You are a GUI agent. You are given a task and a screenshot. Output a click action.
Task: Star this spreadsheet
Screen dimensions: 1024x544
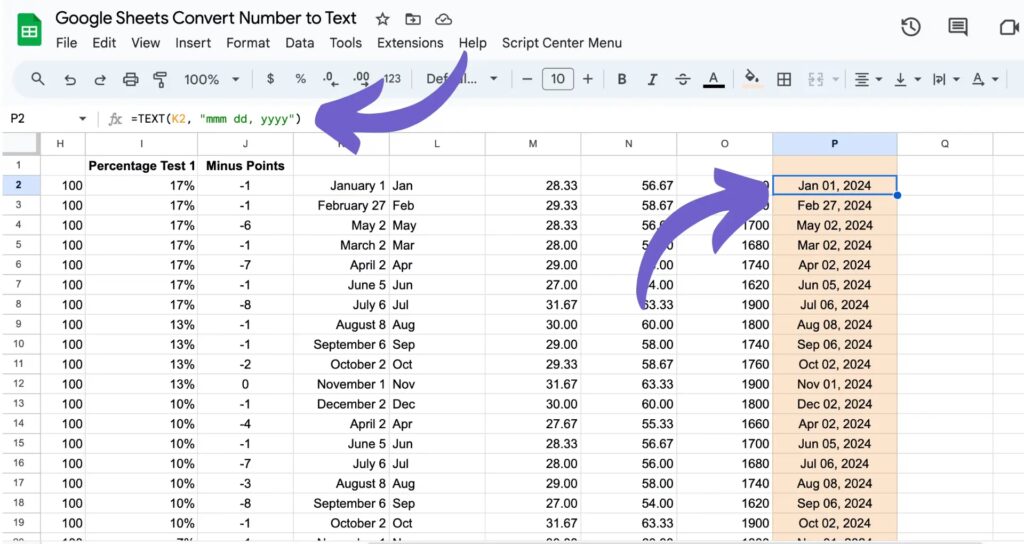[x=381, y=19]
